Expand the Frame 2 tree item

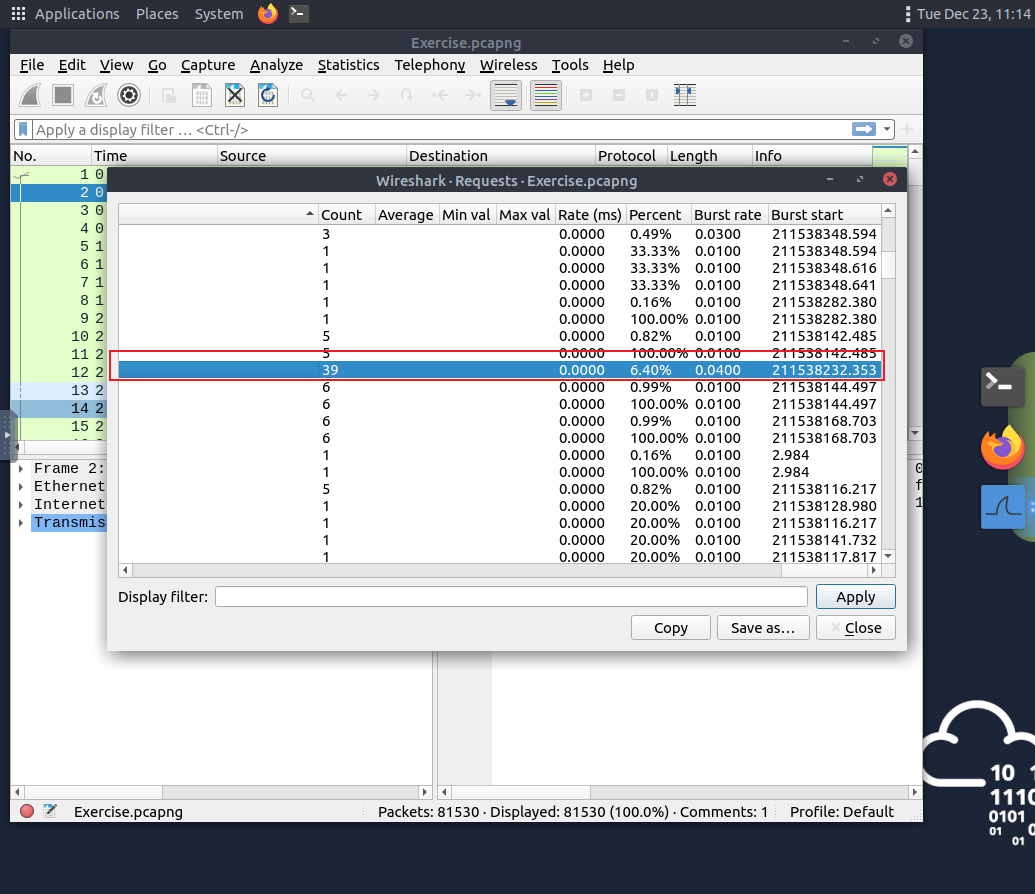click(x=21, y=469)
